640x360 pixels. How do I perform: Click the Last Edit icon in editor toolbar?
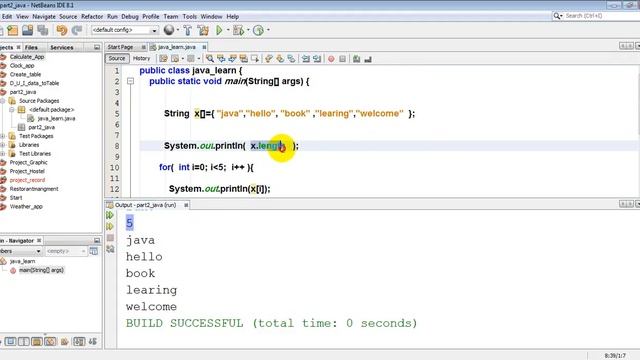[163, 59]
